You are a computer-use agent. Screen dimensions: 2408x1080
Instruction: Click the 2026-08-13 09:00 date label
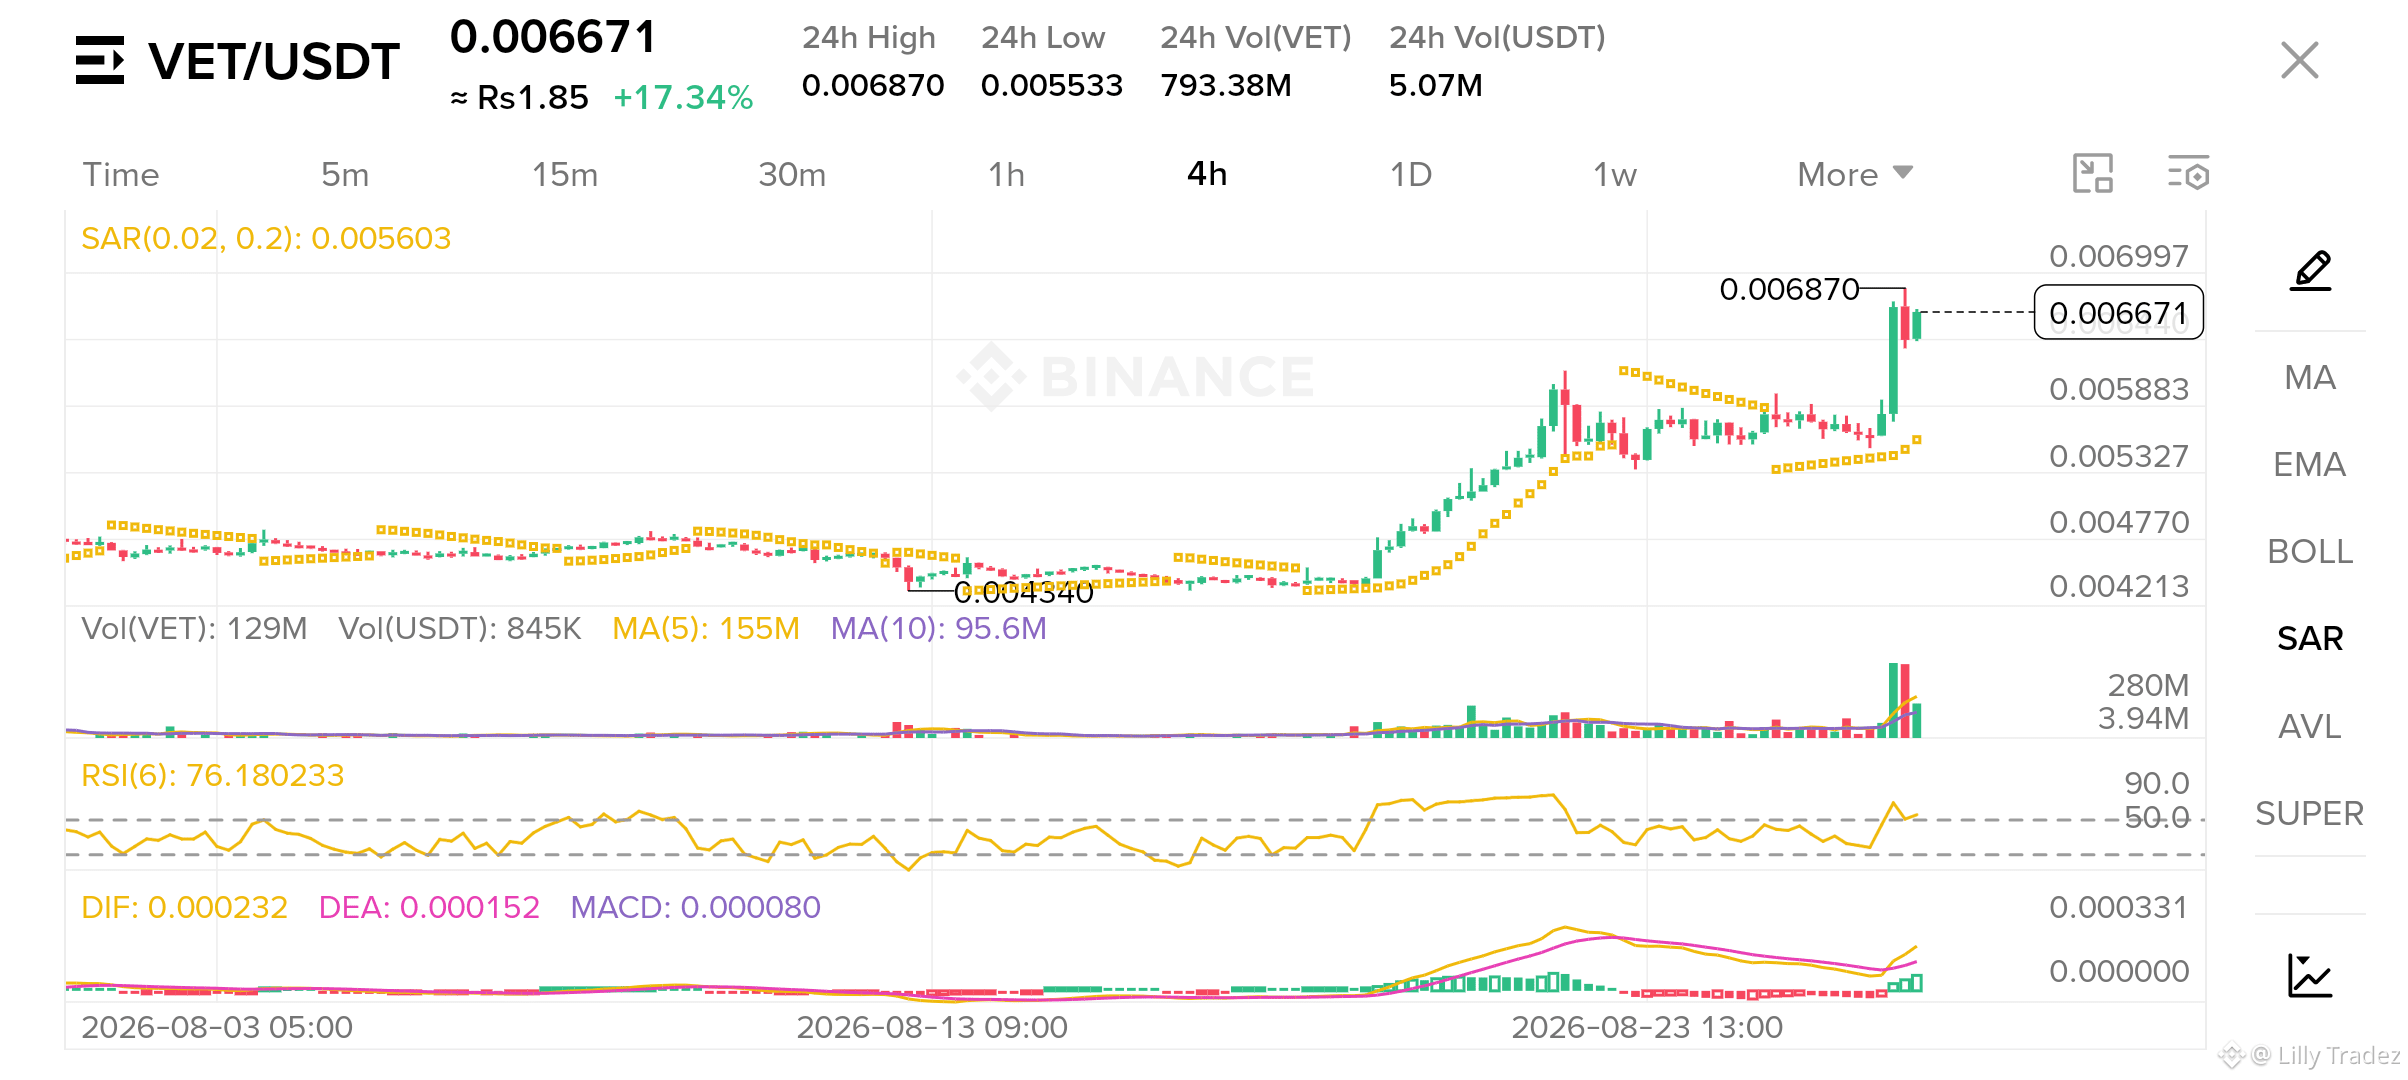(932, 1027)
